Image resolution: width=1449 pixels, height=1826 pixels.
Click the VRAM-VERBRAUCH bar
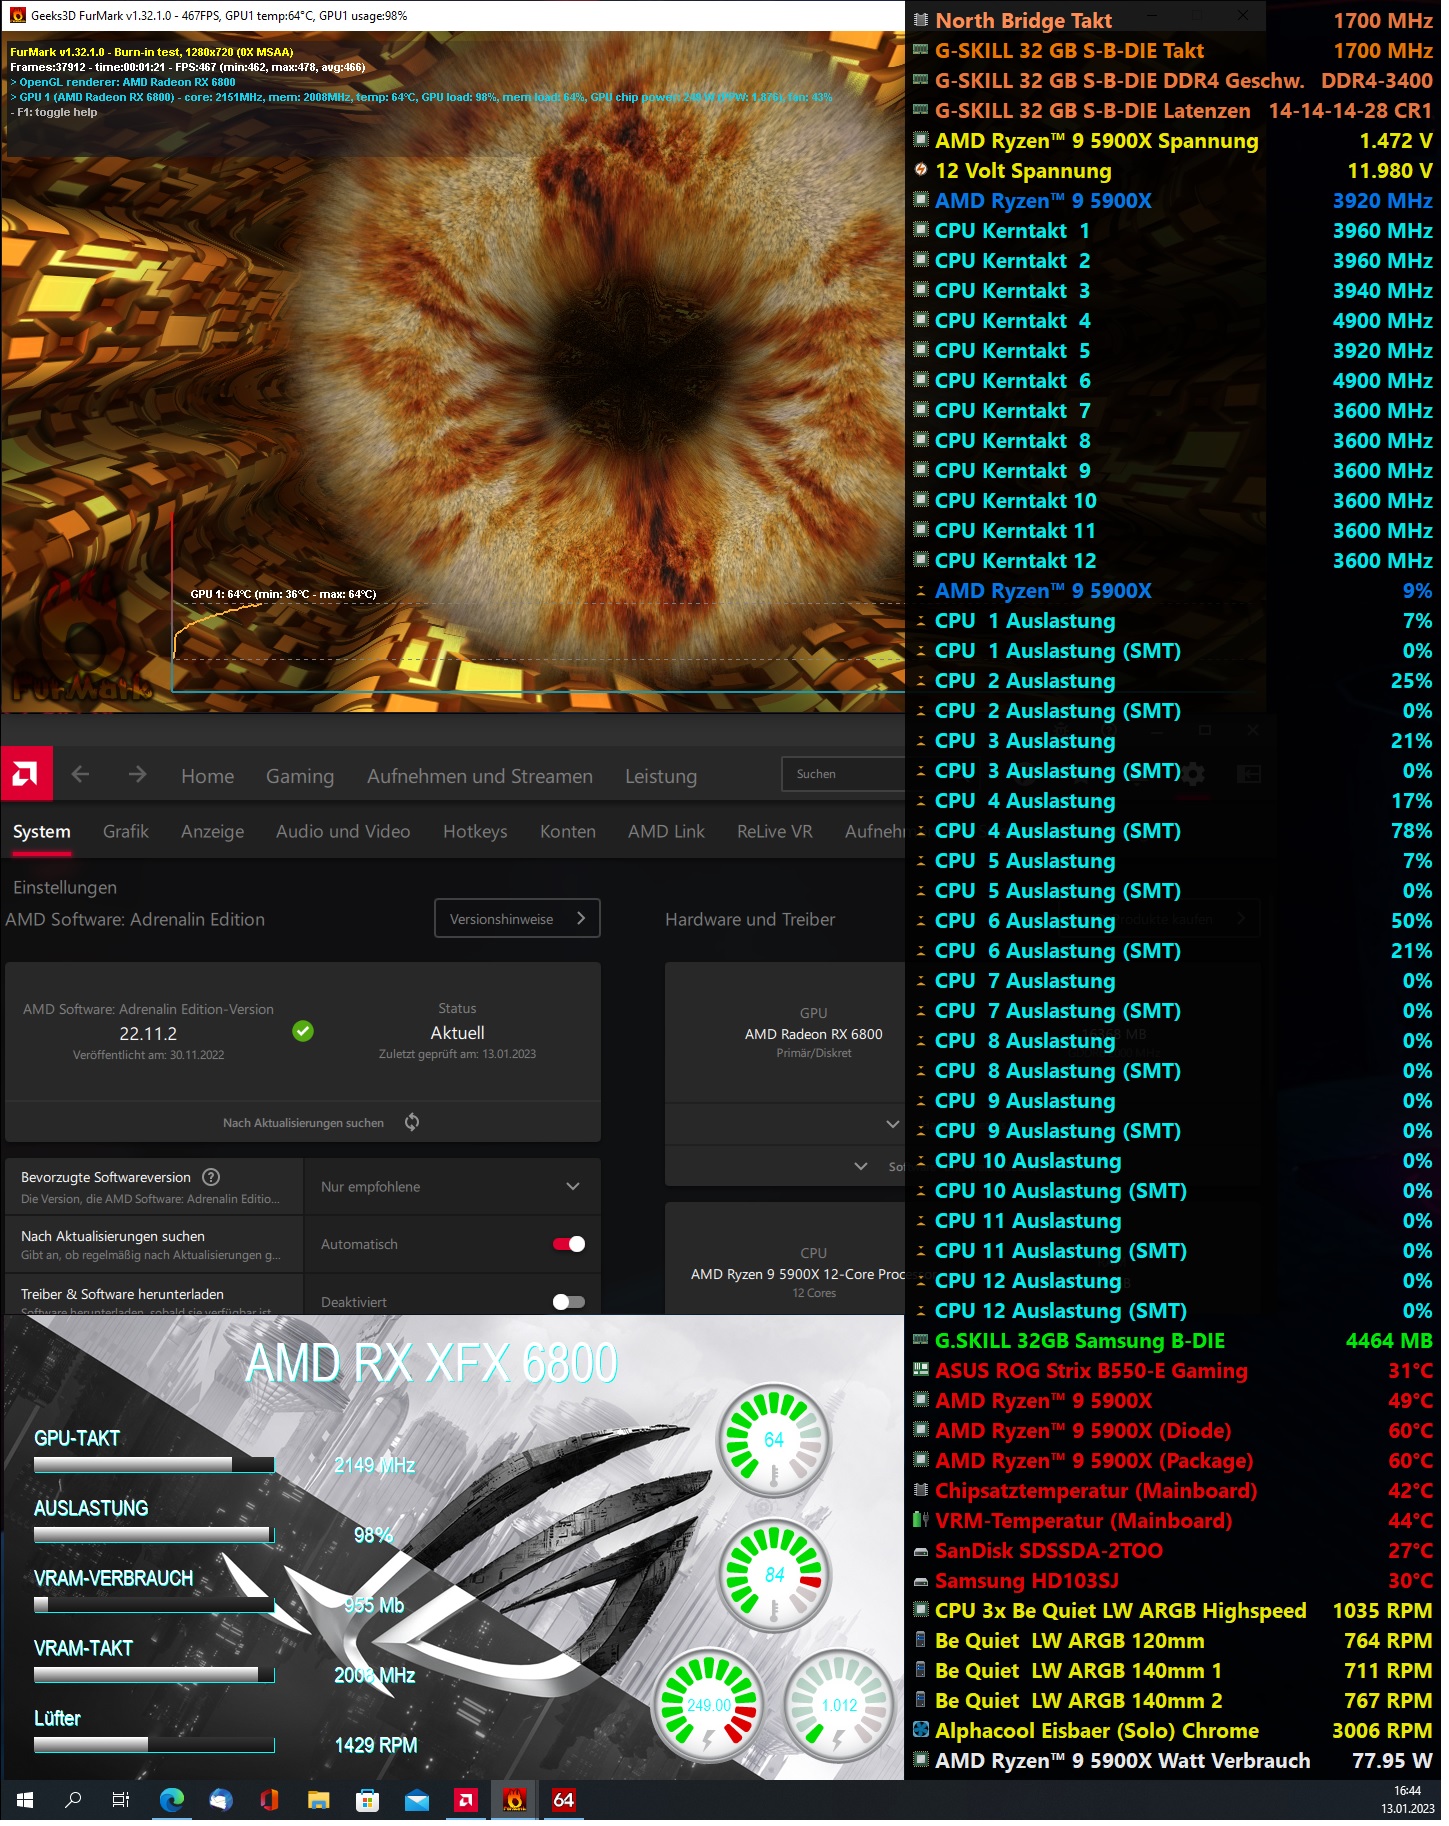[154, 1605]
